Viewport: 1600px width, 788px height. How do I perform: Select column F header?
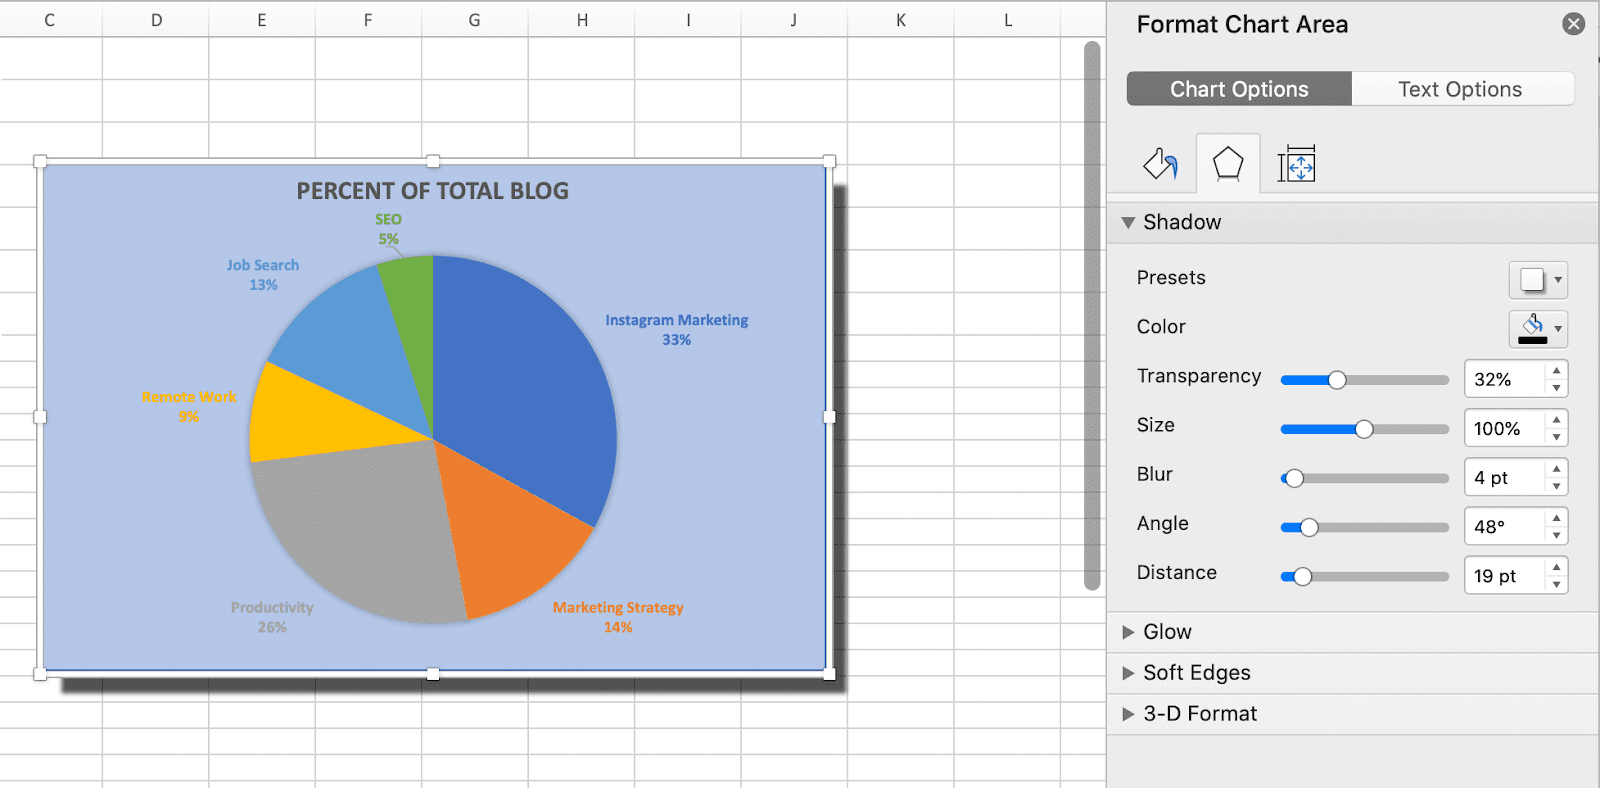pos(368,19)
